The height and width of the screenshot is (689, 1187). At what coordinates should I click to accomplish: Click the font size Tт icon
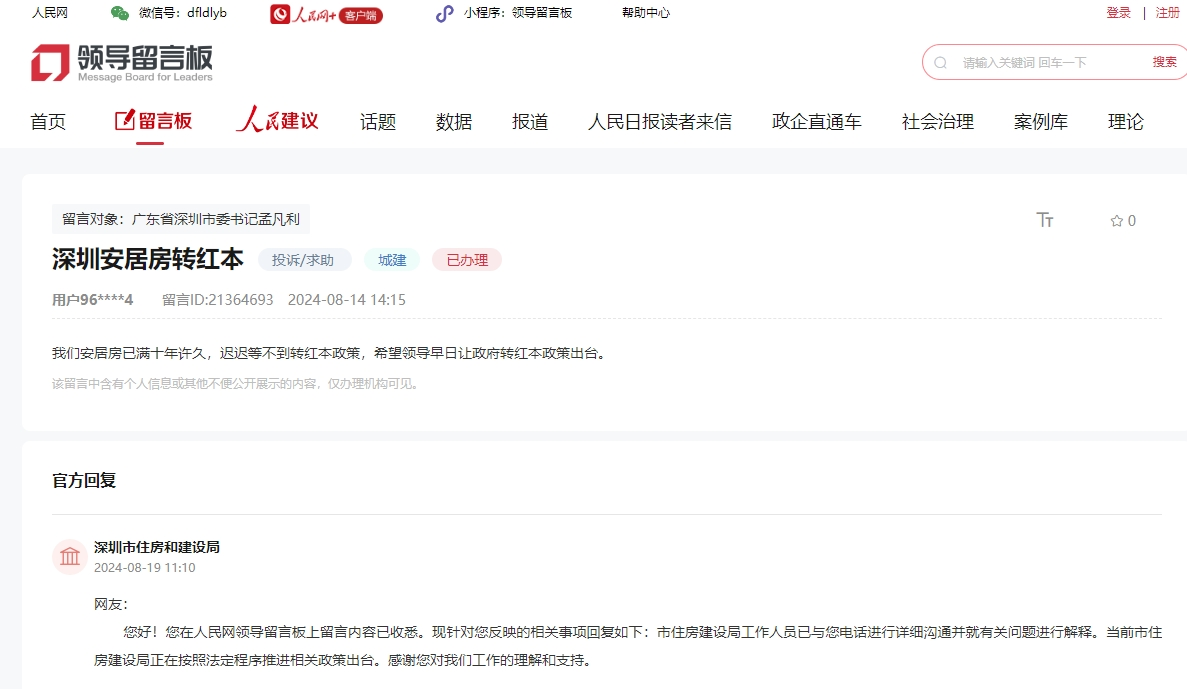pyautogui.click(x=1045, y=220)
